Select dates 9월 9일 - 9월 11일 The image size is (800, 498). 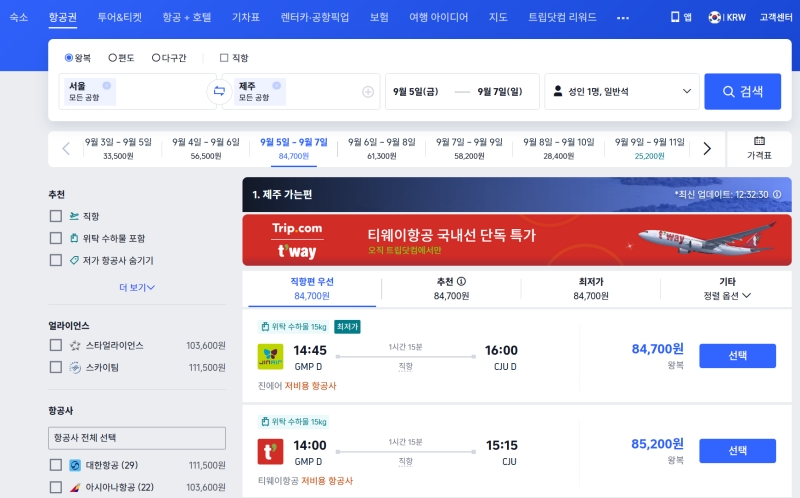click(x=649, y=148)
